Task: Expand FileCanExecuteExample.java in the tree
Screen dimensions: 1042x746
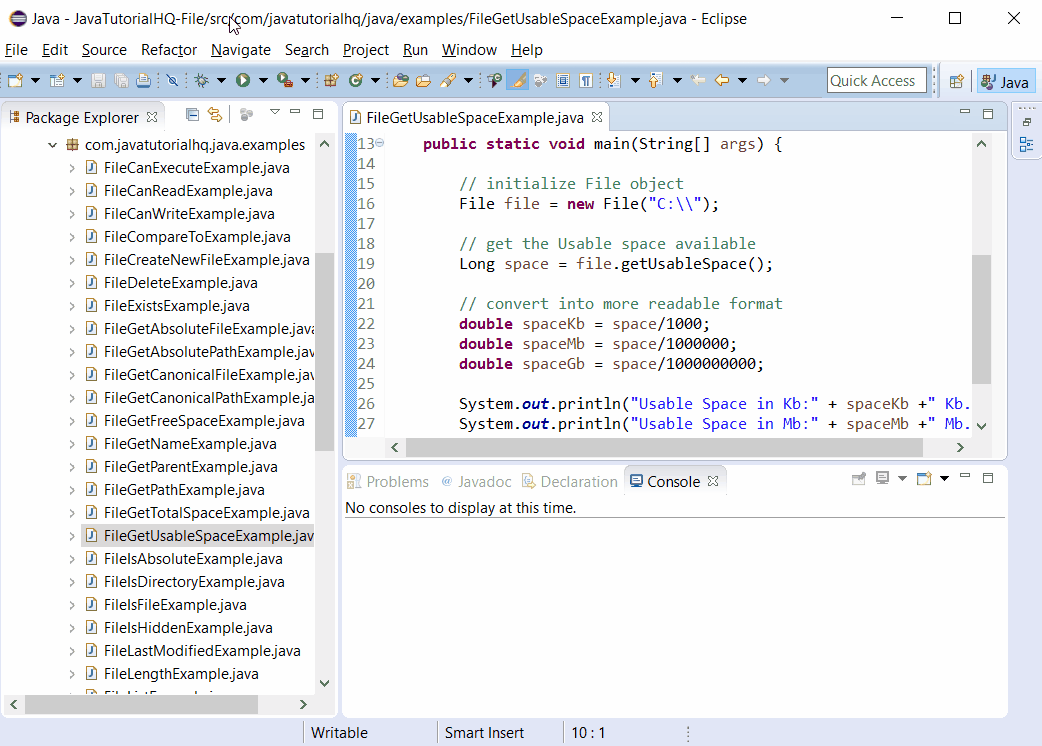Action: click(x=72, y=167)
